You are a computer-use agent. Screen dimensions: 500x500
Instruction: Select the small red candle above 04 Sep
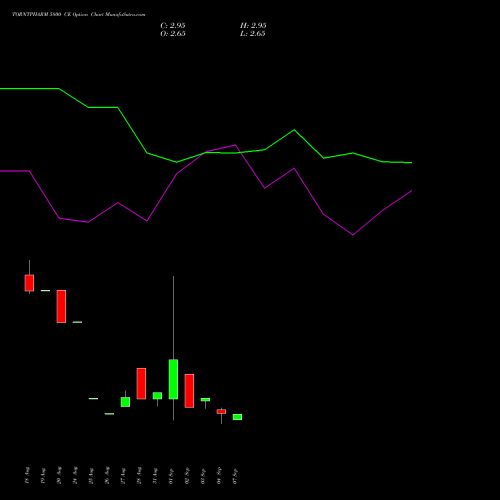[x=221, y=411]
